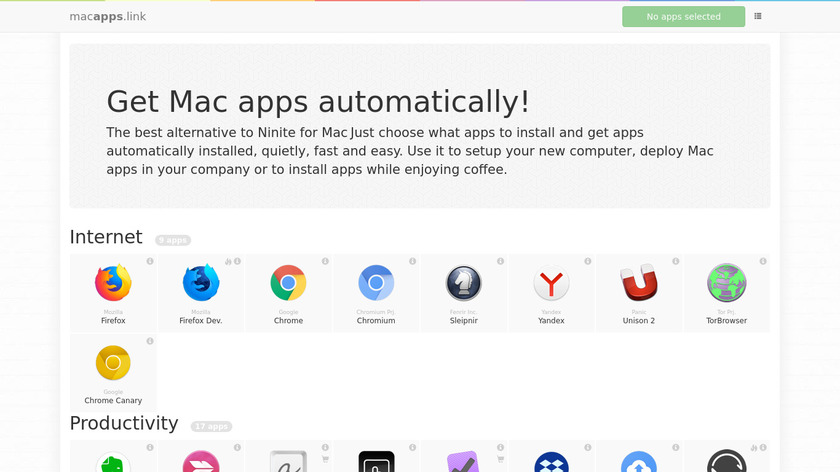Select the Sleipnir browser icon

point(463,283)
